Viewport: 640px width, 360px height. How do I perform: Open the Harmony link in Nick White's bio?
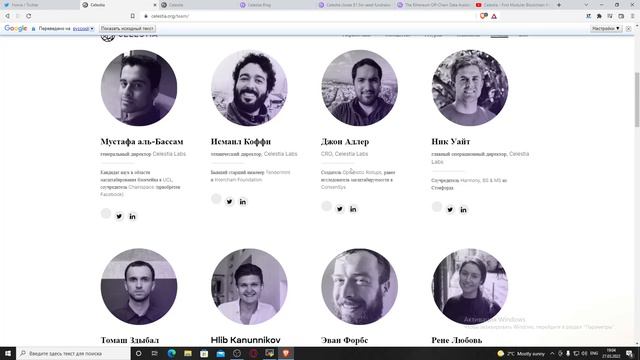(x=470, y=180)
